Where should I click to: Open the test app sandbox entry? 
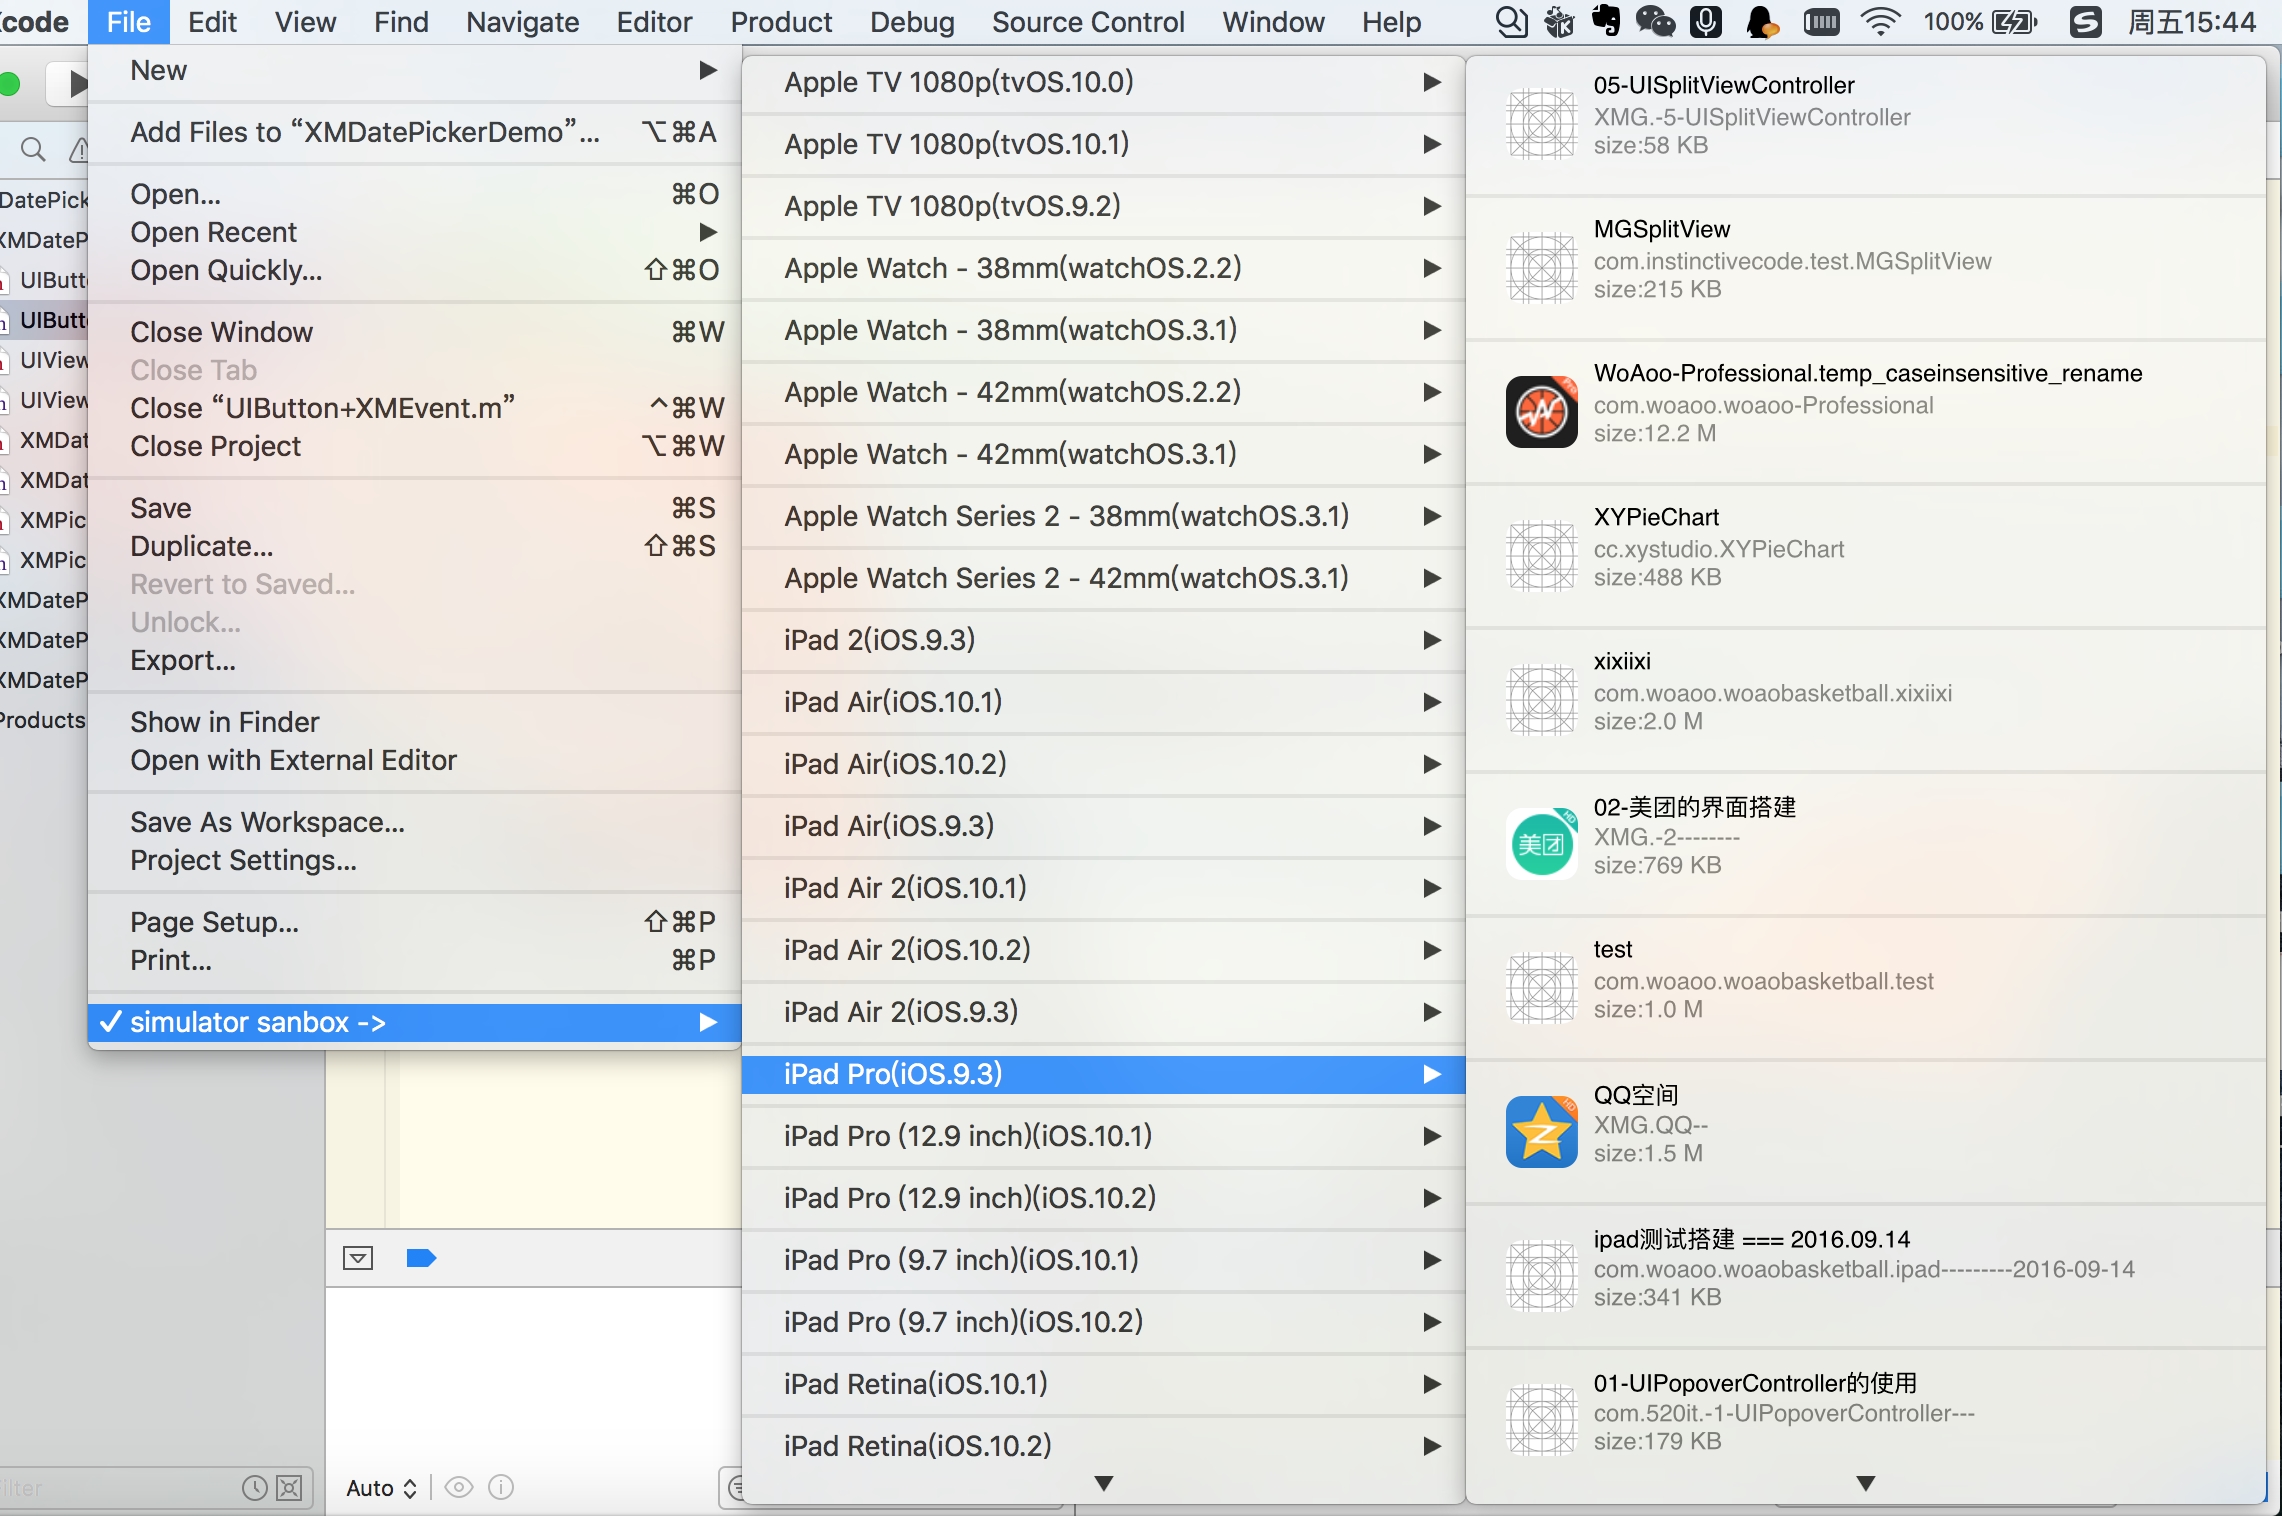point(1865,987)
